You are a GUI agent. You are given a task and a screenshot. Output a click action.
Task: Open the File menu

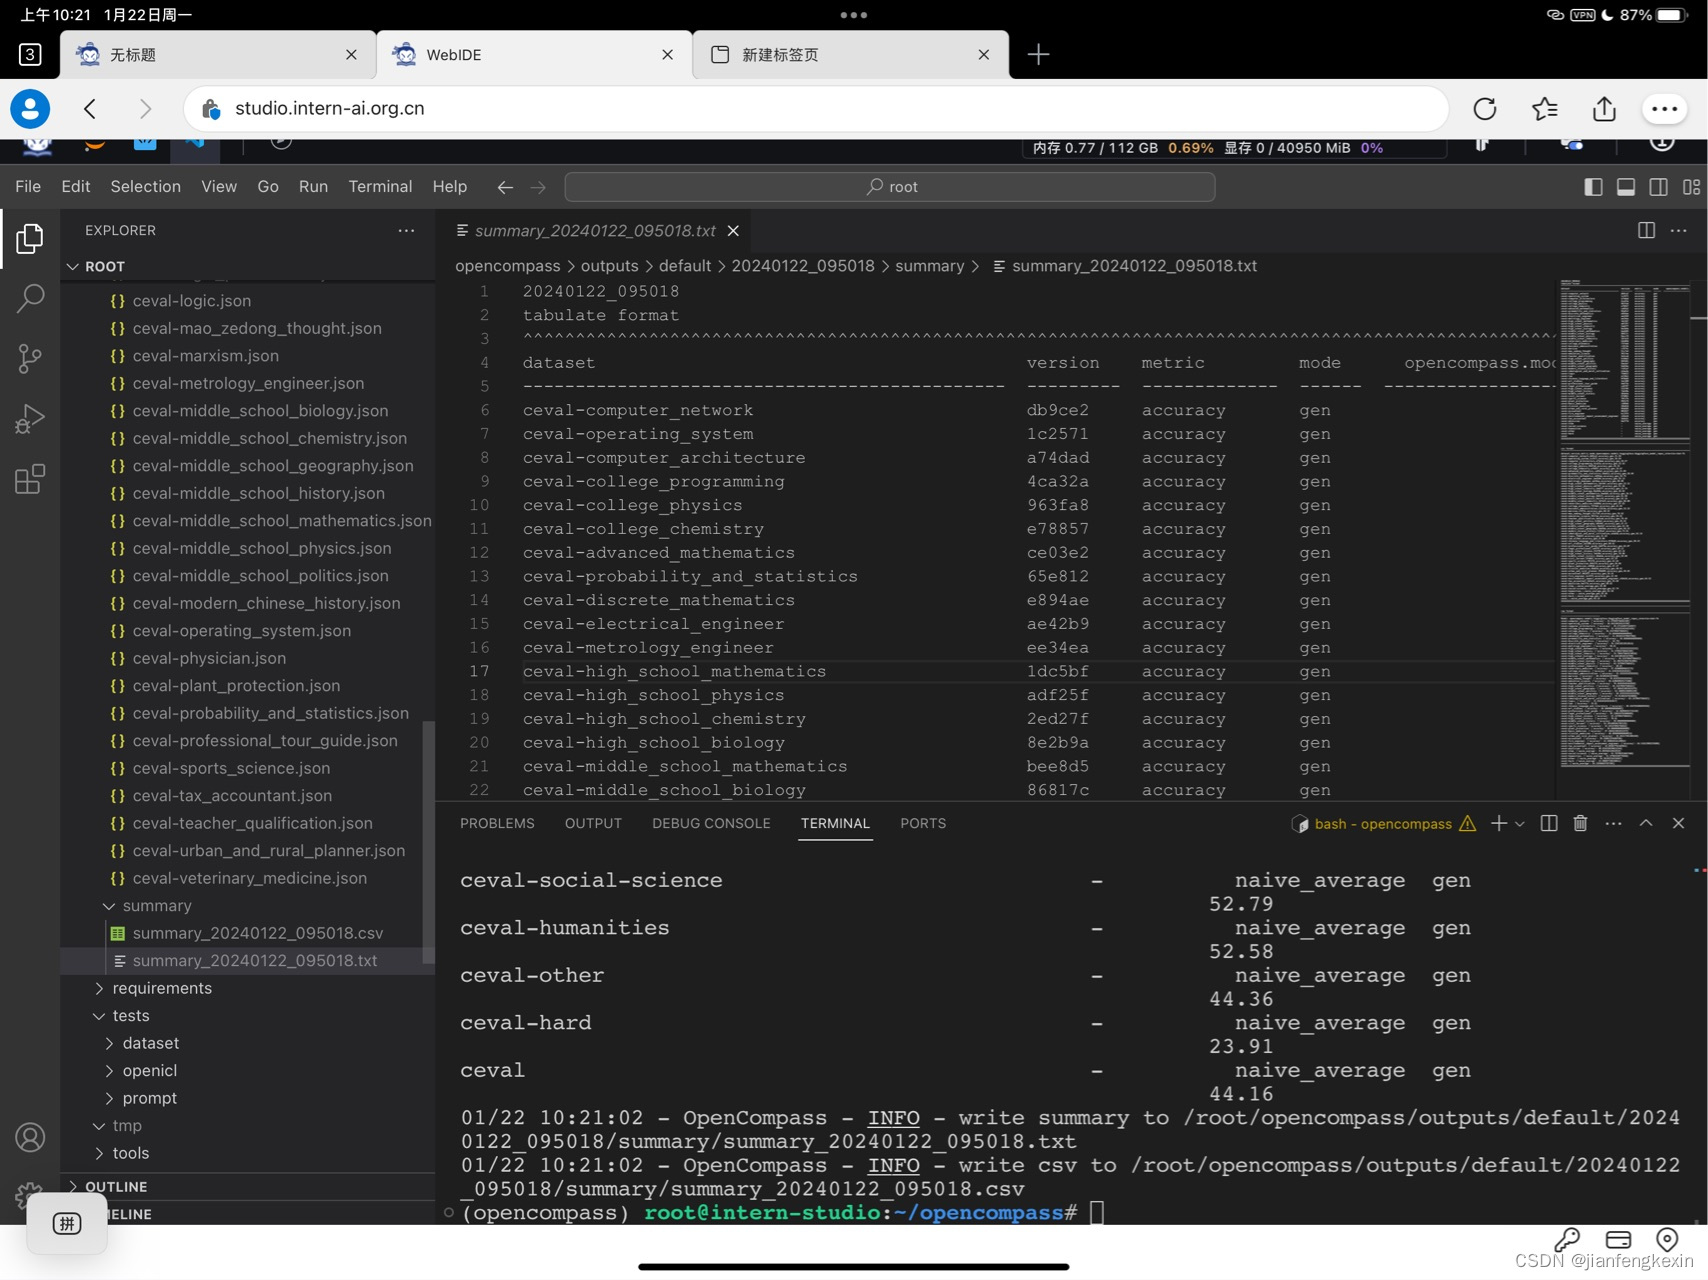coord(28,187)
